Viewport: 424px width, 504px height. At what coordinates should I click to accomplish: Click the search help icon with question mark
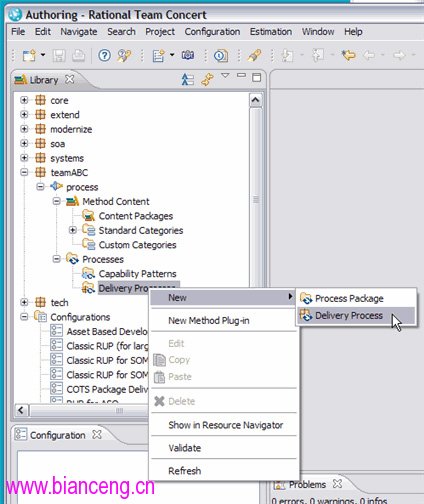pyautogui.click(x=124, y=55)
